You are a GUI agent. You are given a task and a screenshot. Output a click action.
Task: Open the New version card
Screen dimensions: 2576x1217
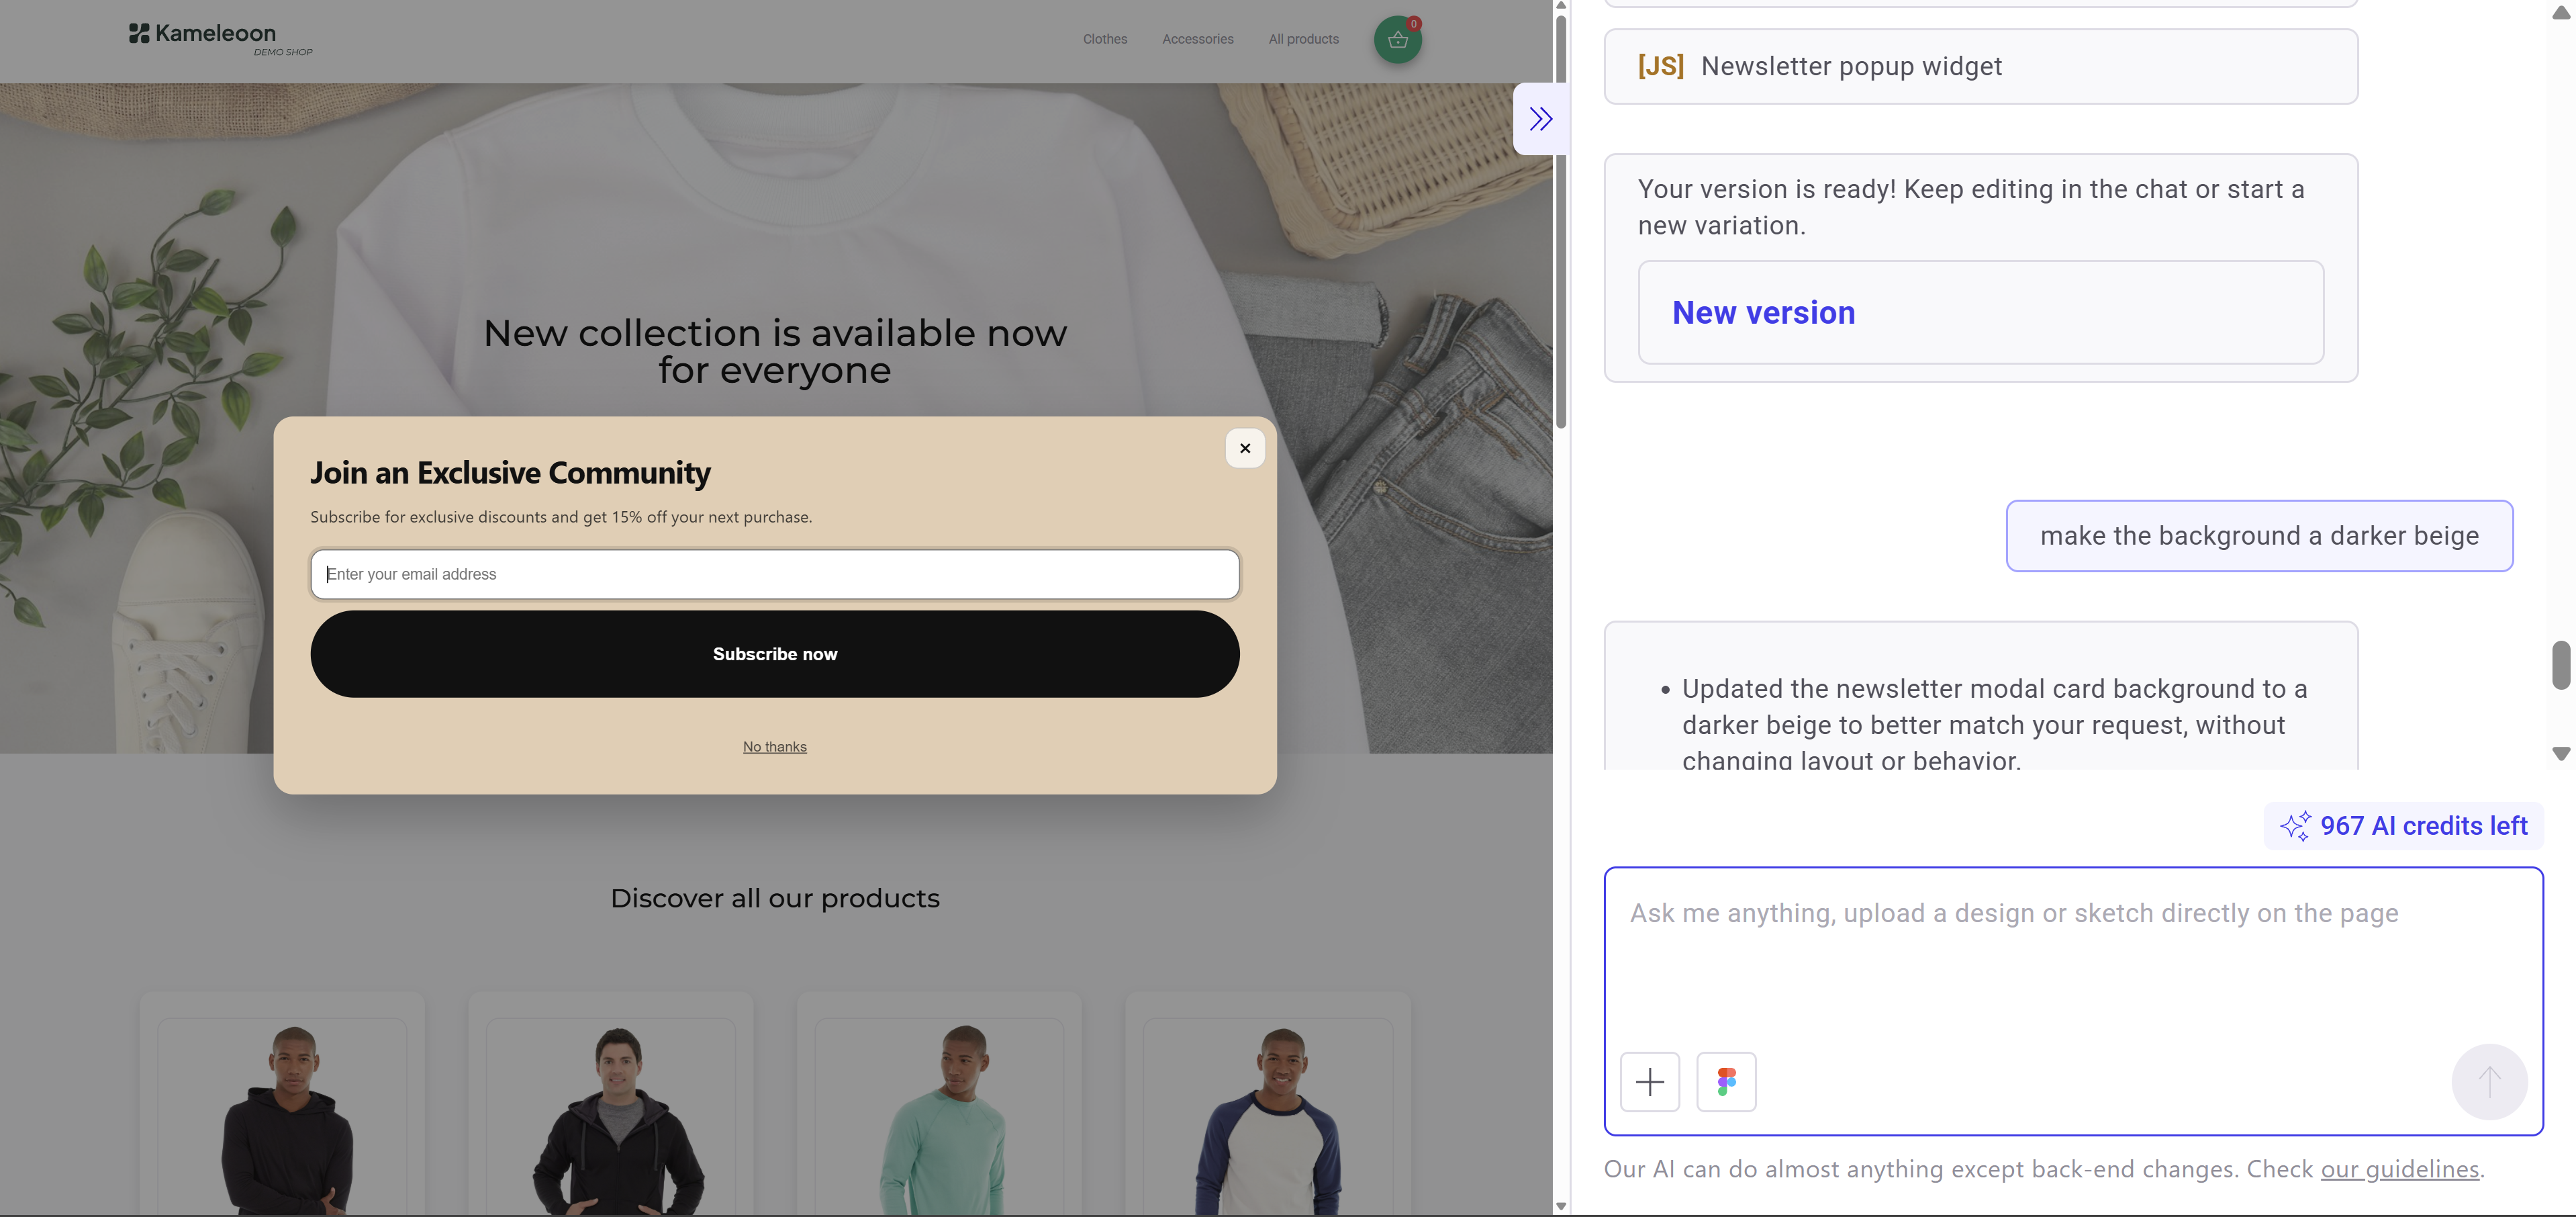tap(1980, 313)
